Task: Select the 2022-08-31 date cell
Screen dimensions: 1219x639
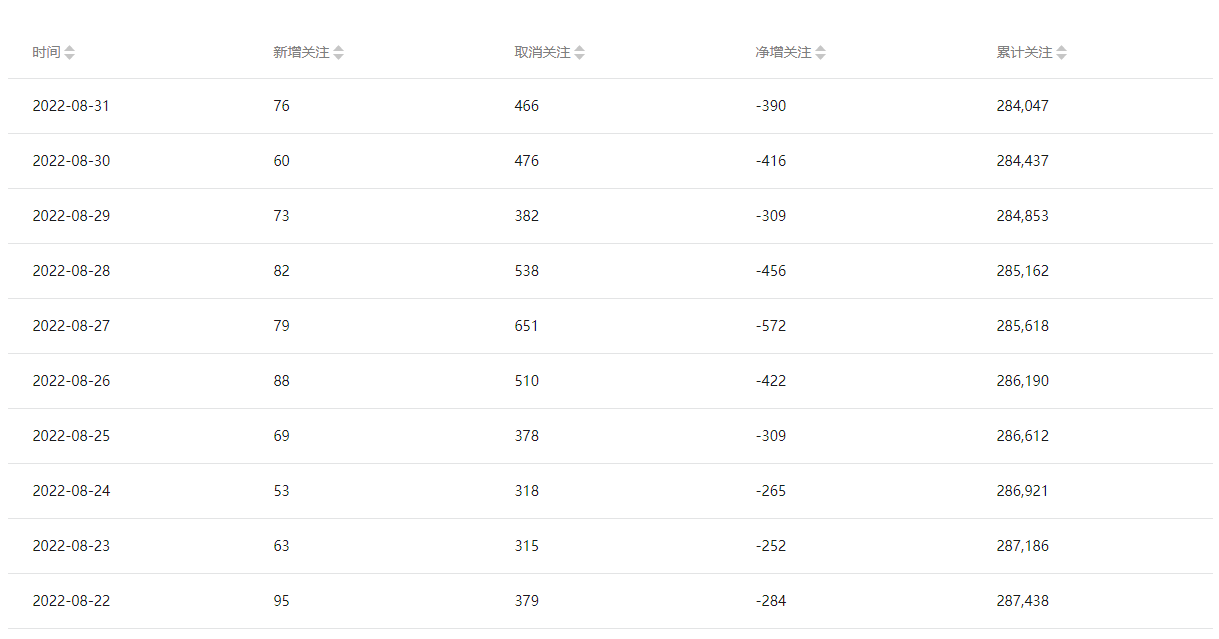Action: pos(71,106)
